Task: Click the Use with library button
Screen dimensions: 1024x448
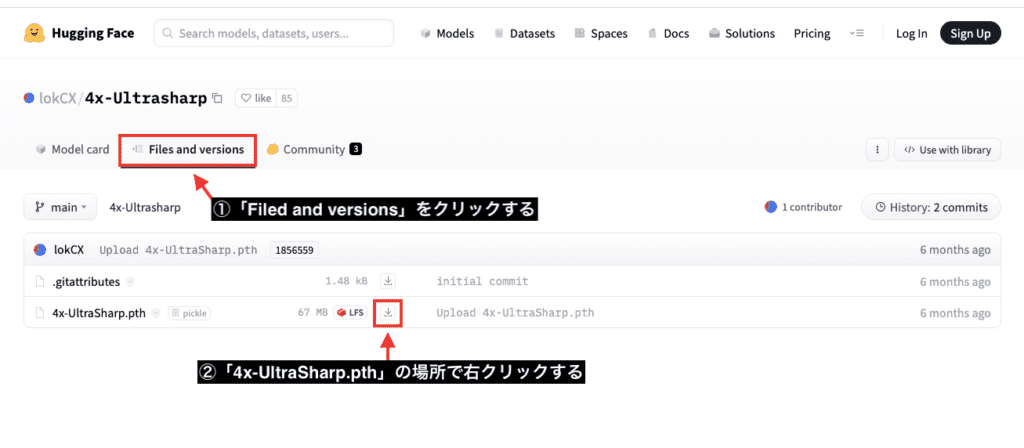Action: (947, 150)
